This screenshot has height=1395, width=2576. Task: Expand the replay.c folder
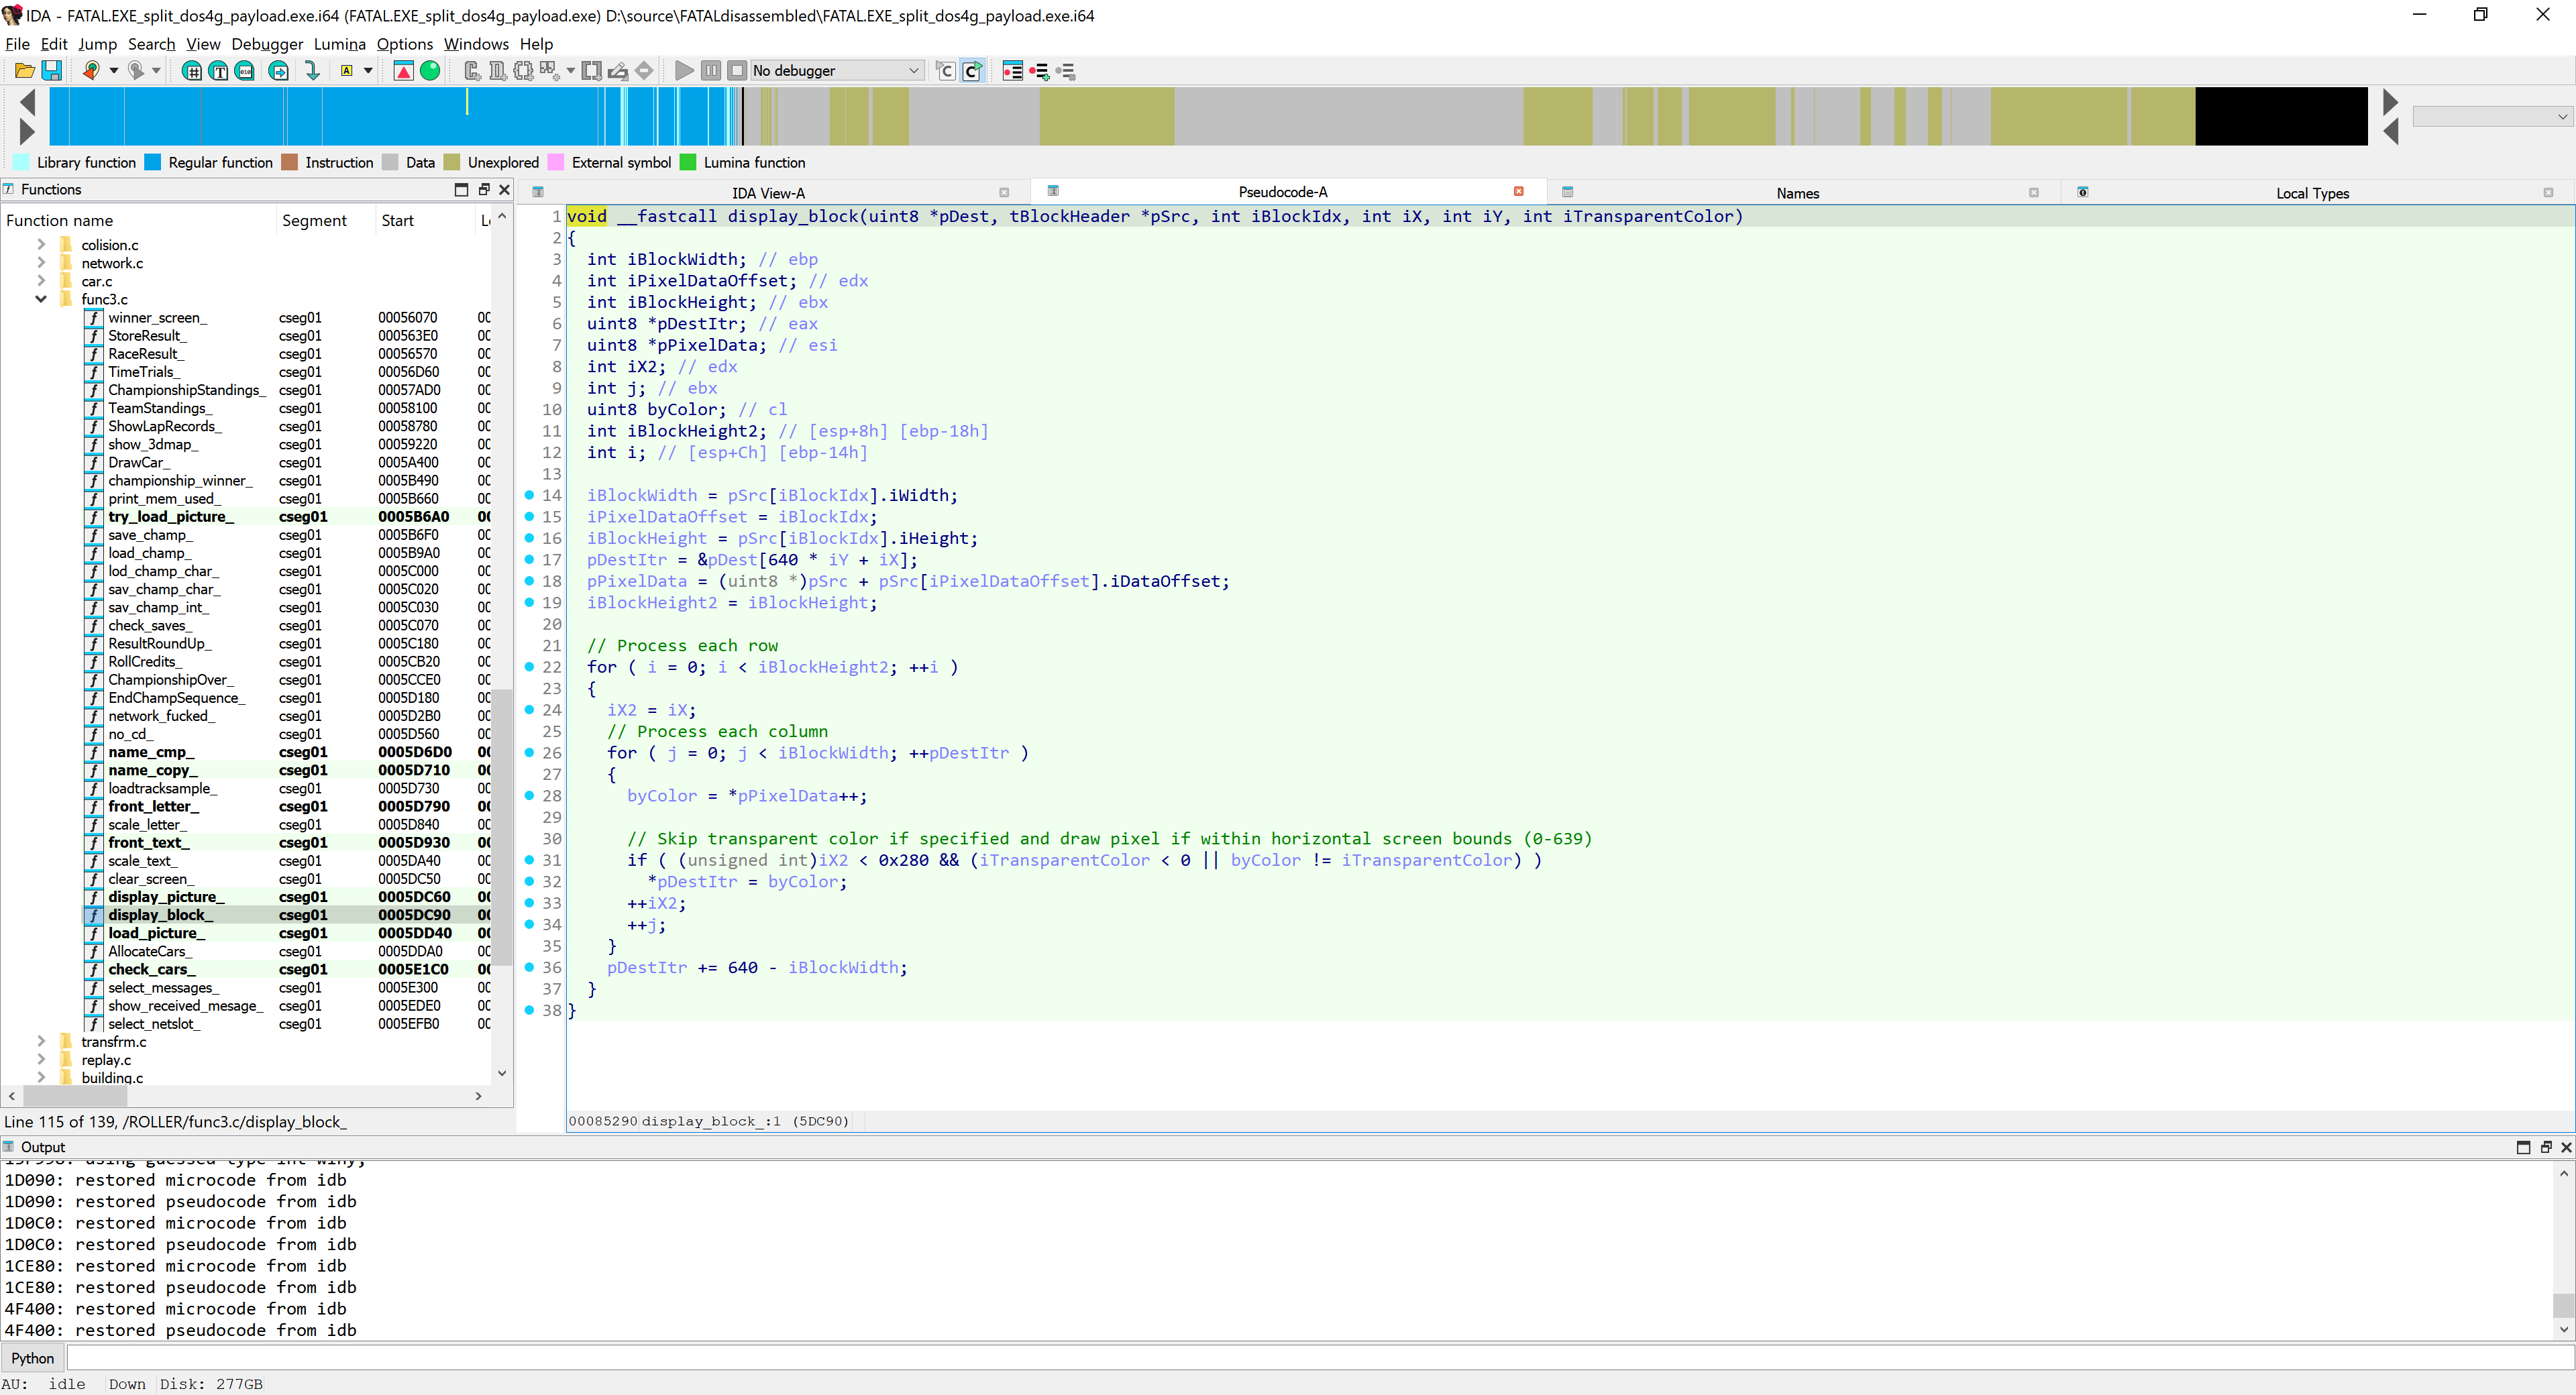41,1059
